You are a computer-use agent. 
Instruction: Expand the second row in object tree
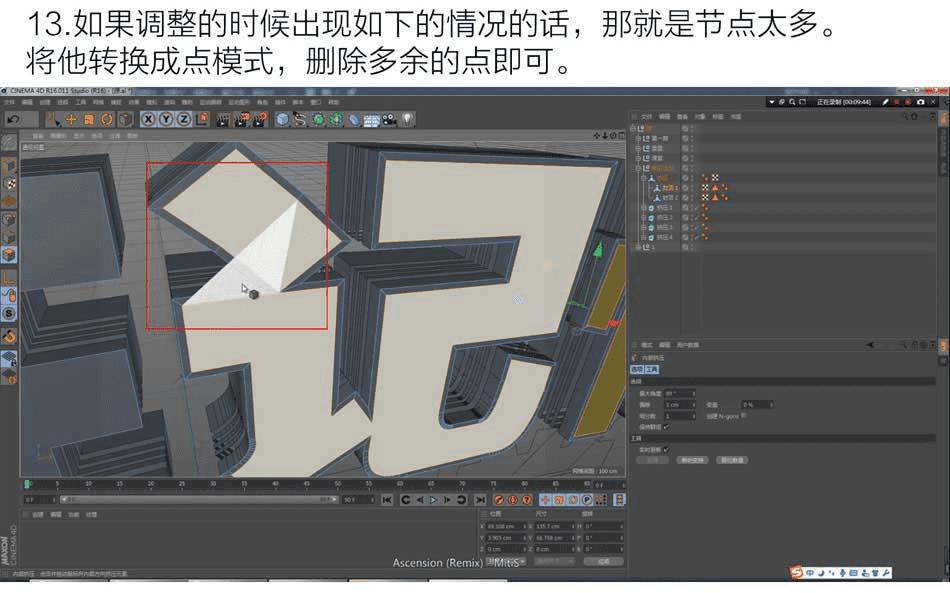pos(638,138)
